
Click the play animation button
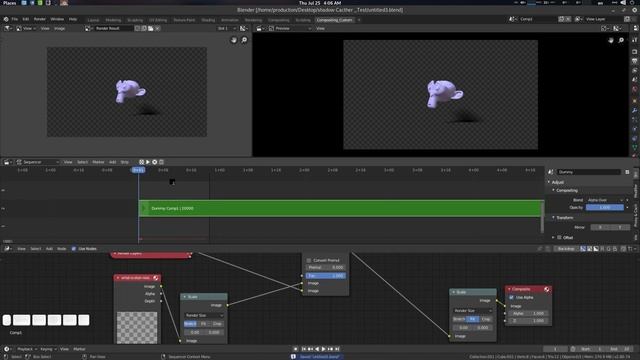click(324, 349)
